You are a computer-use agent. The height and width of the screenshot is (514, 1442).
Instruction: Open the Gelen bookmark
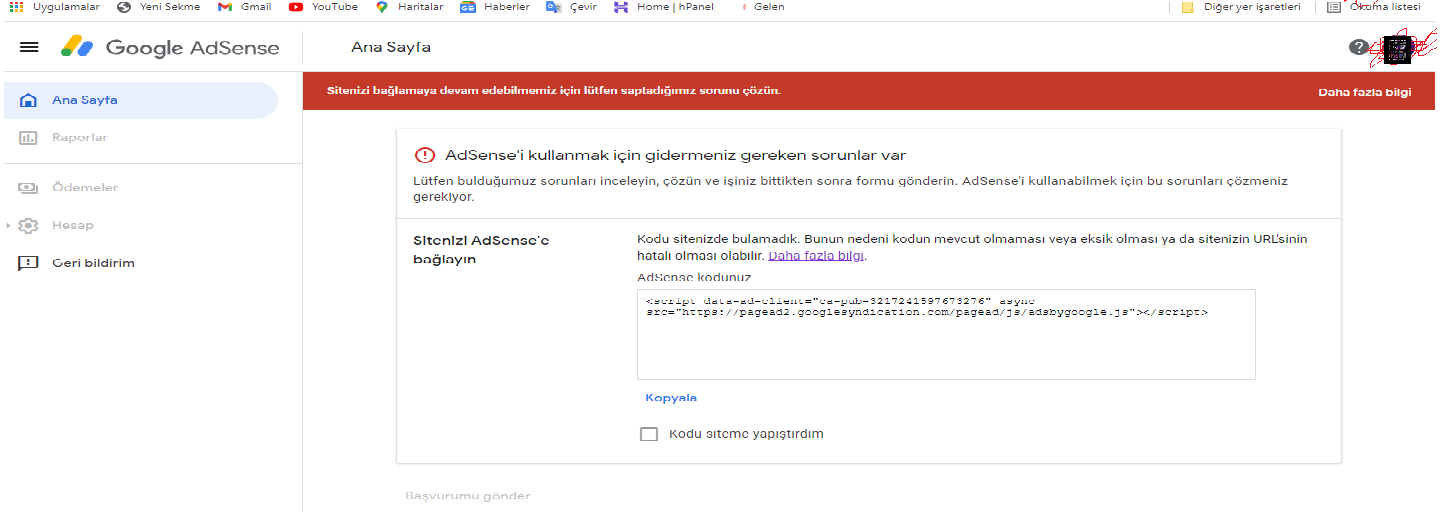click(761, 6)
